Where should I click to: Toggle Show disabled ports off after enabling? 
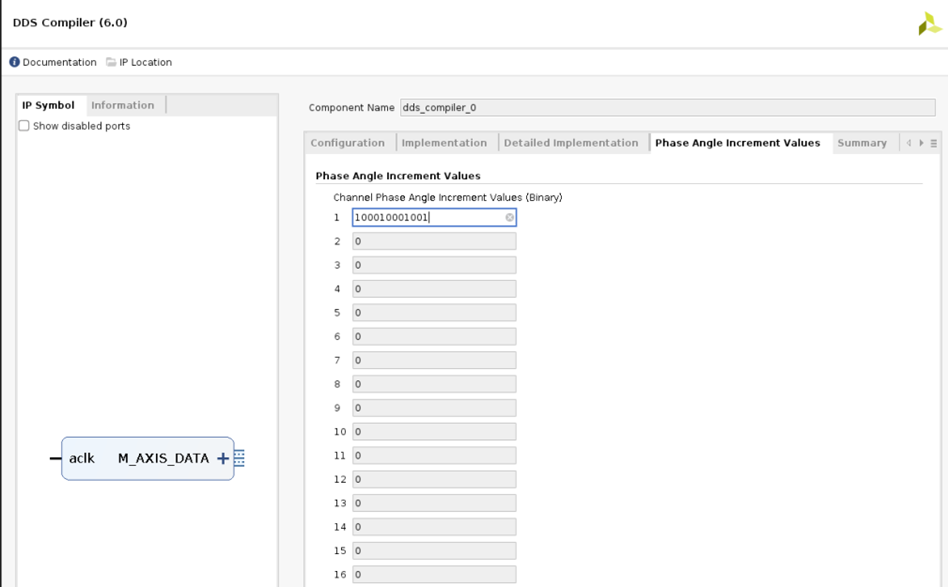(x=22, y=126)
